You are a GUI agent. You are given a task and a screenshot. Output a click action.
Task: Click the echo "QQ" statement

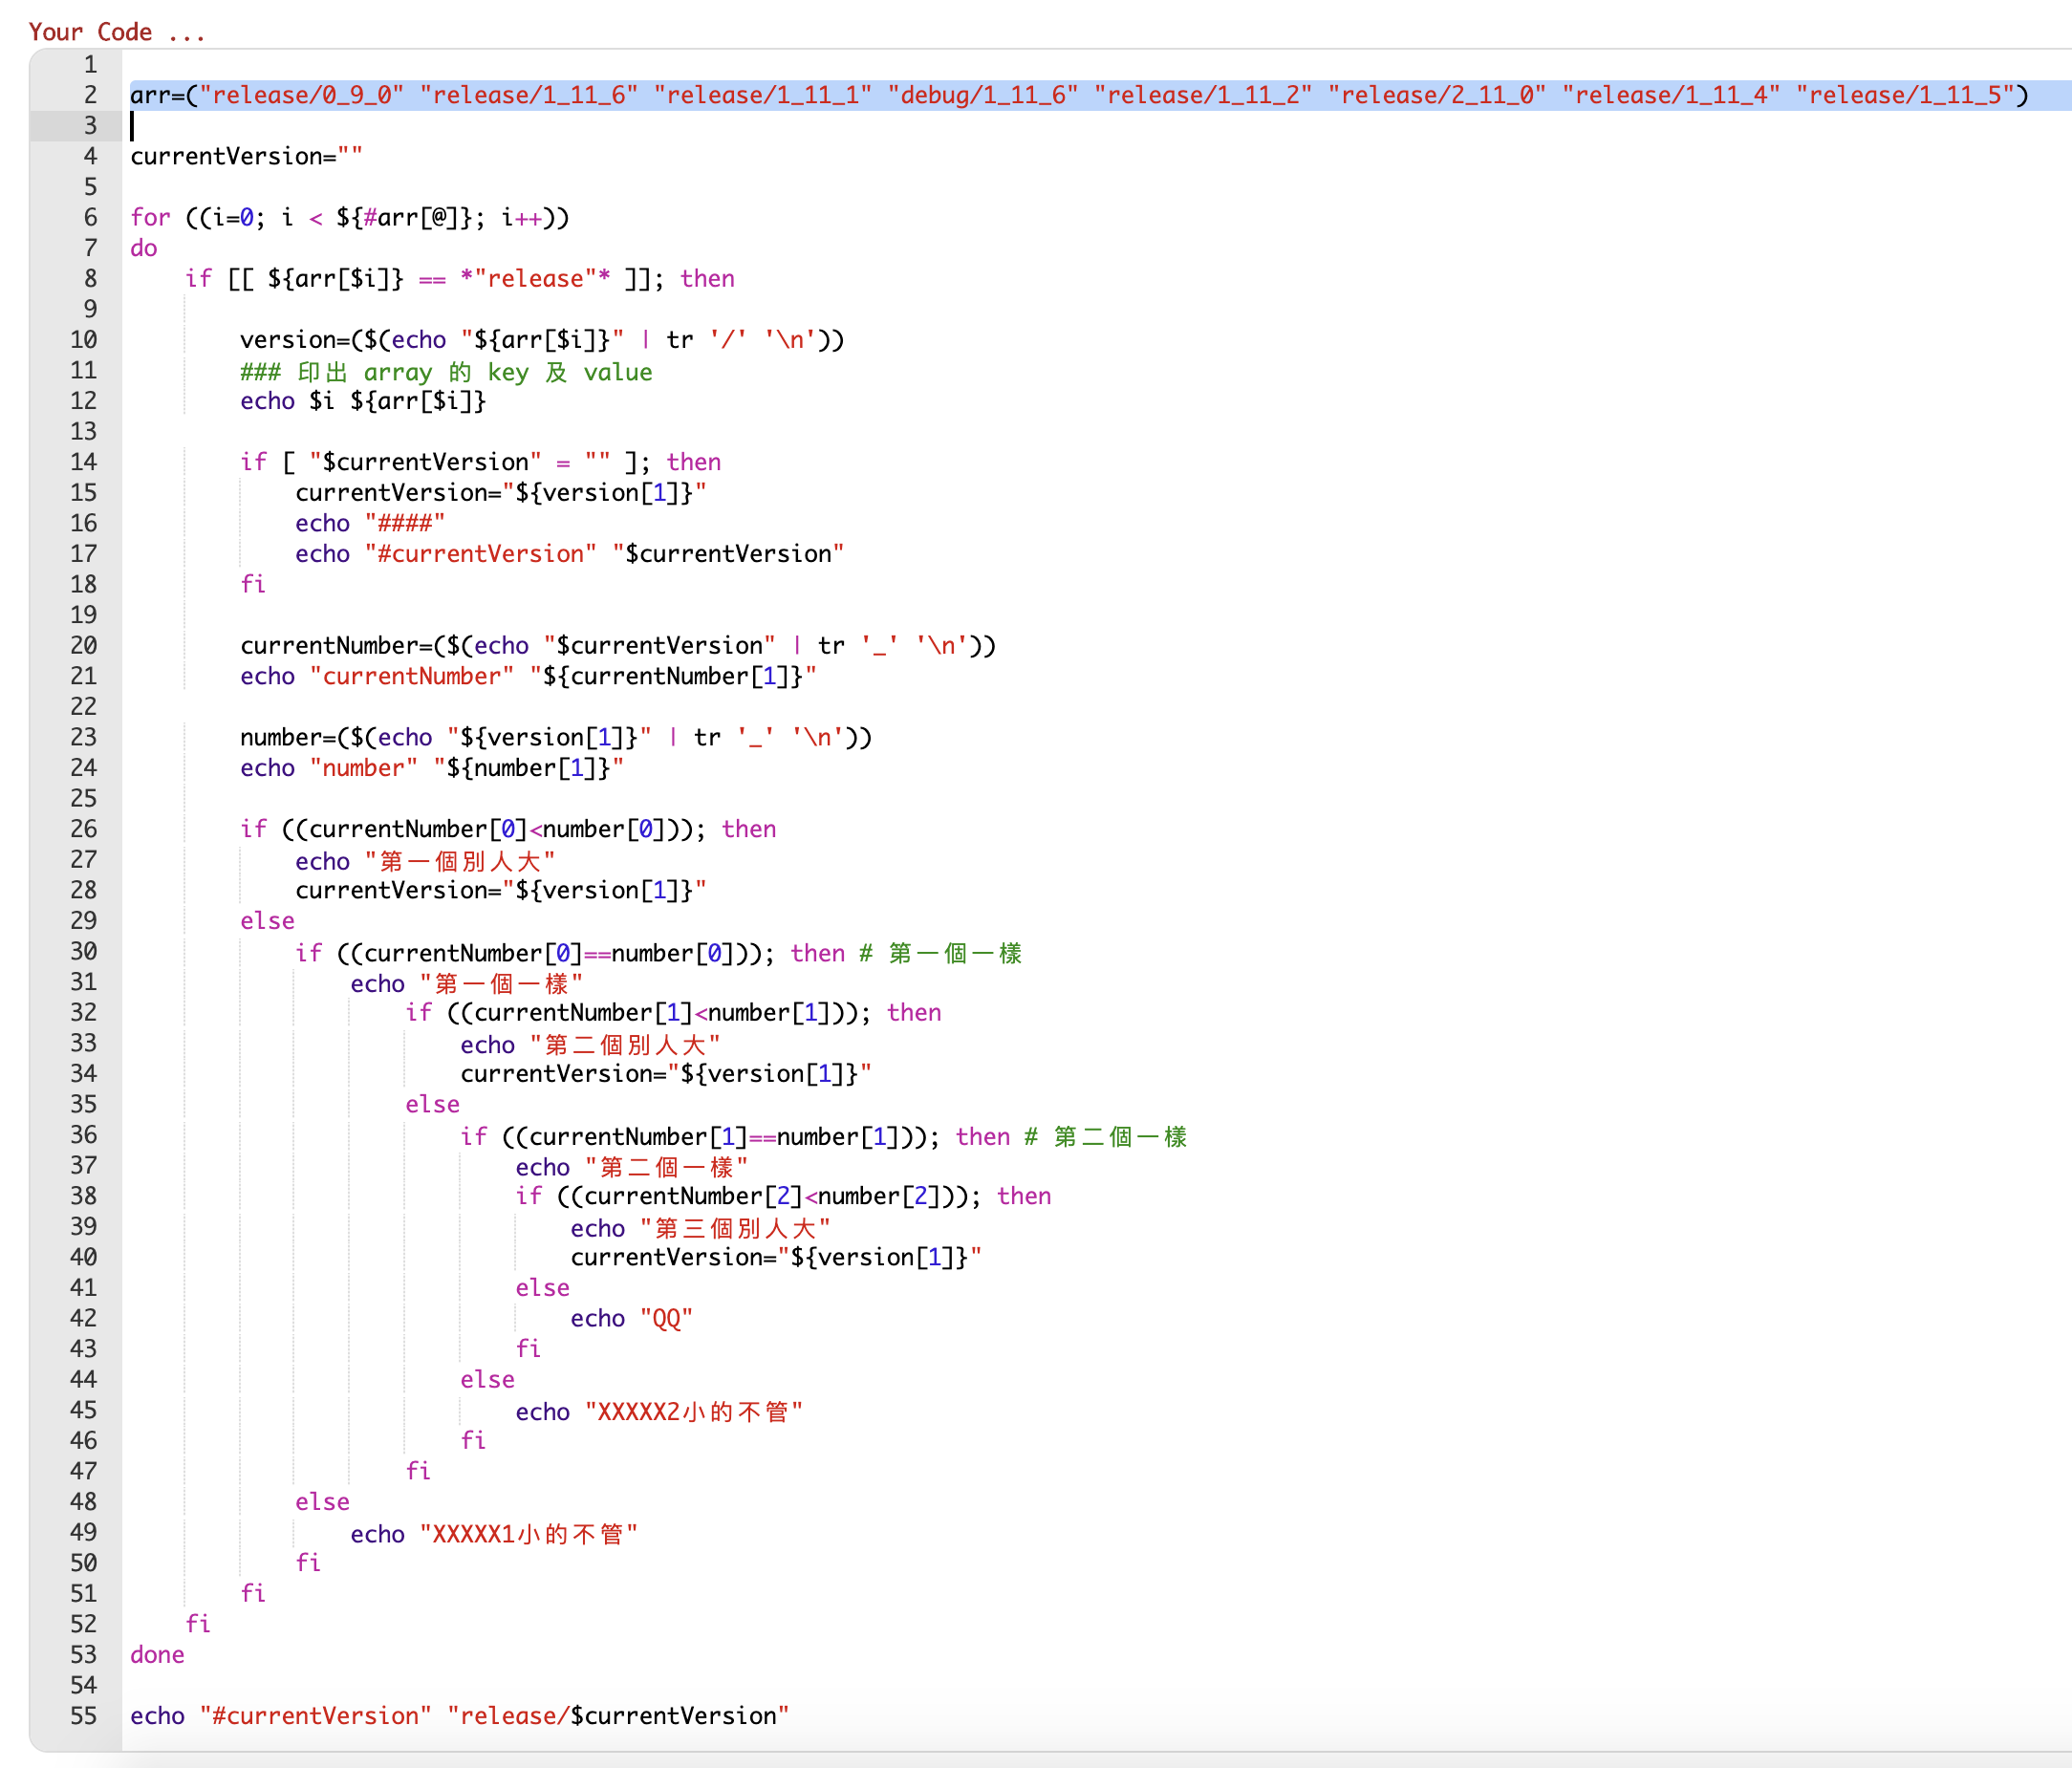(631, 1319)
